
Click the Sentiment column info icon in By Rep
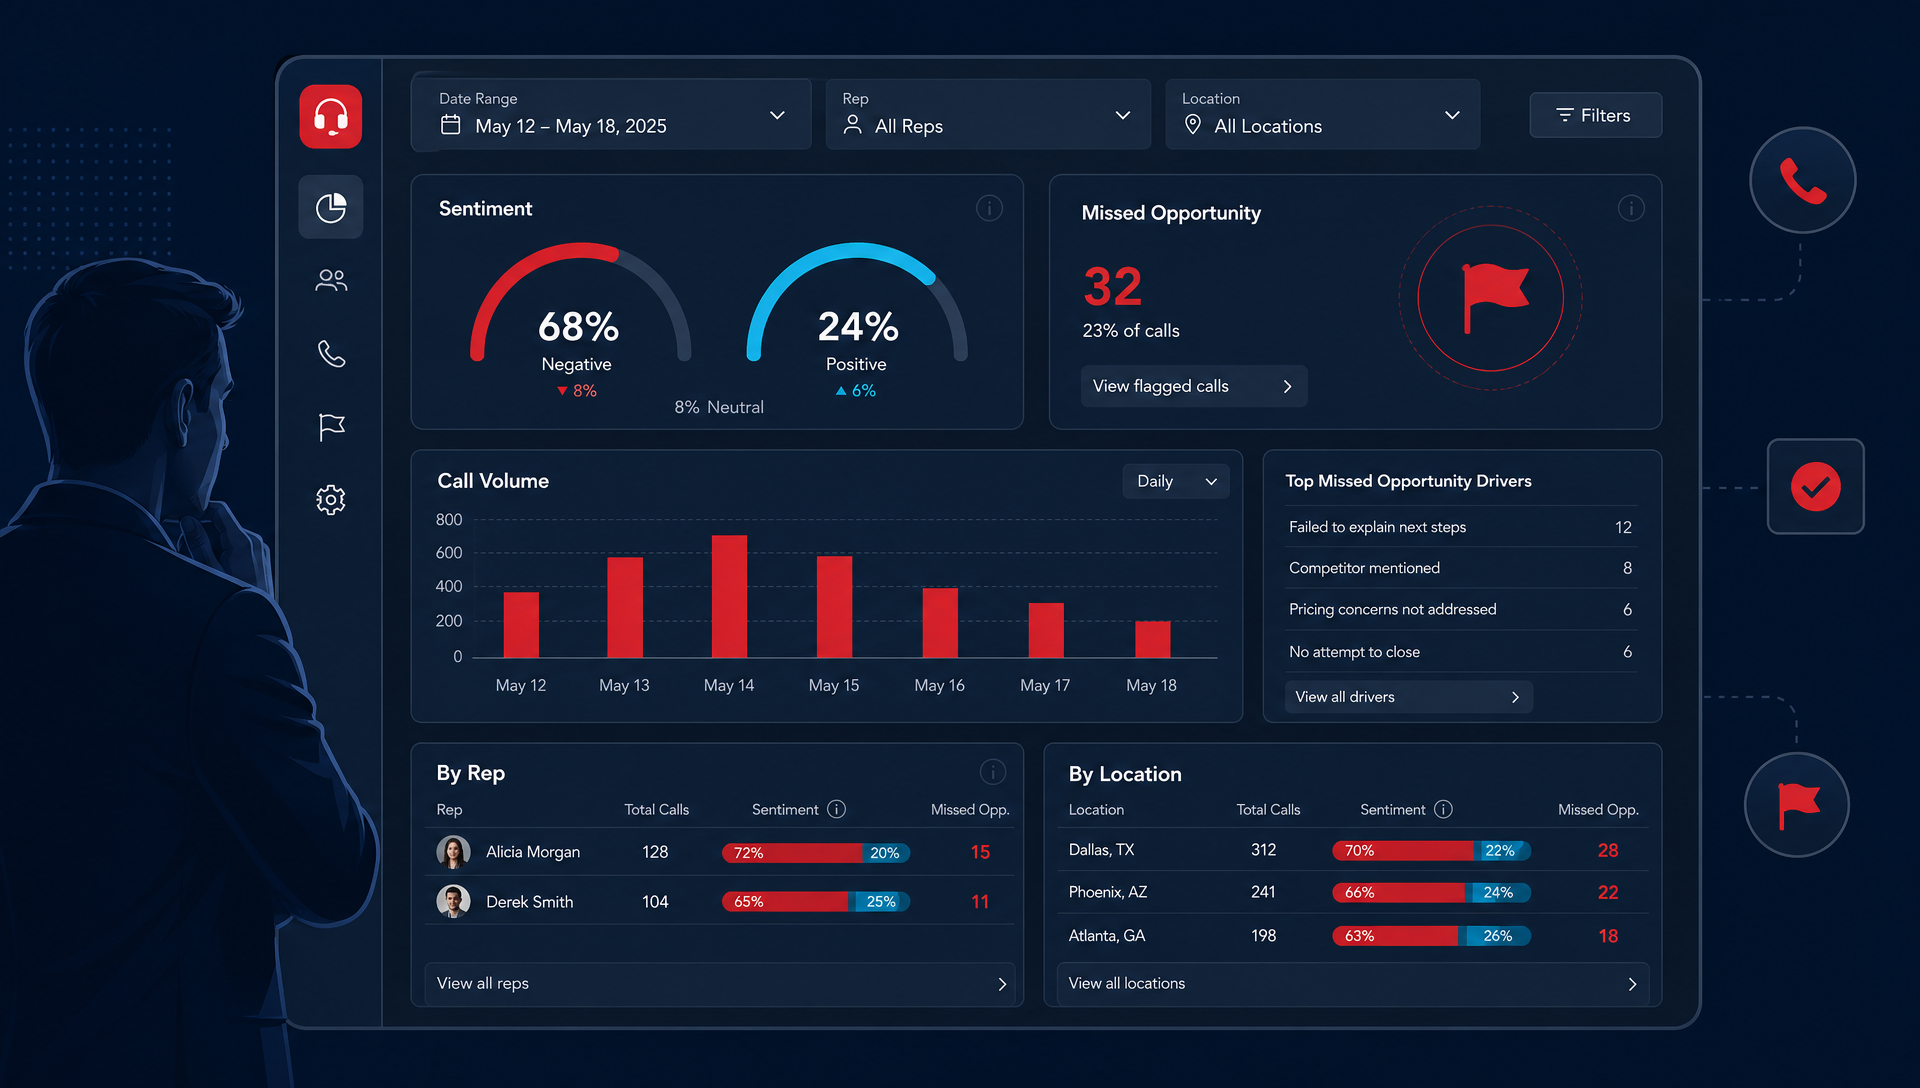tap(837, 809)
